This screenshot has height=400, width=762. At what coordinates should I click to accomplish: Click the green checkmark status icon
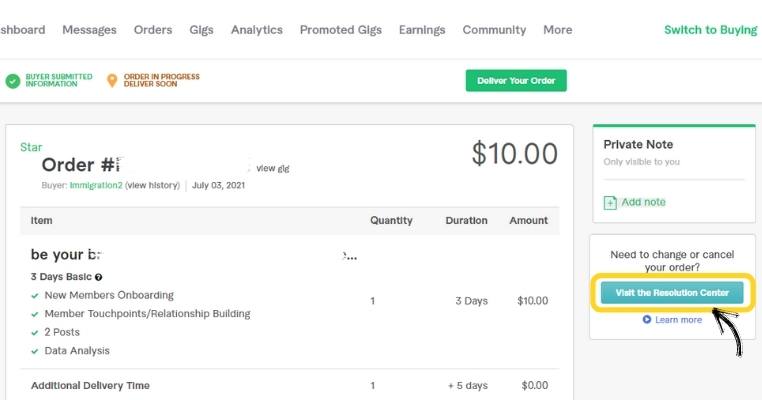(13, 80)
